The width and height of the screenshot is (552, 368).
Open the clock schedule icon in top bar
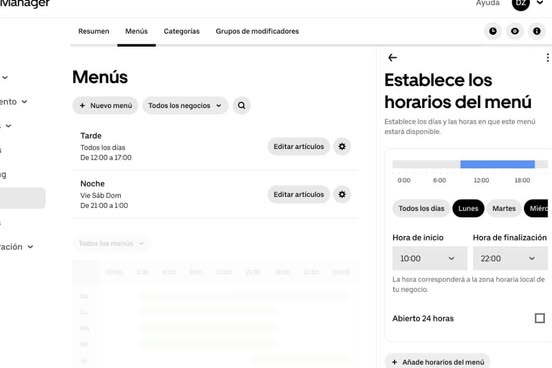(493, 31)
